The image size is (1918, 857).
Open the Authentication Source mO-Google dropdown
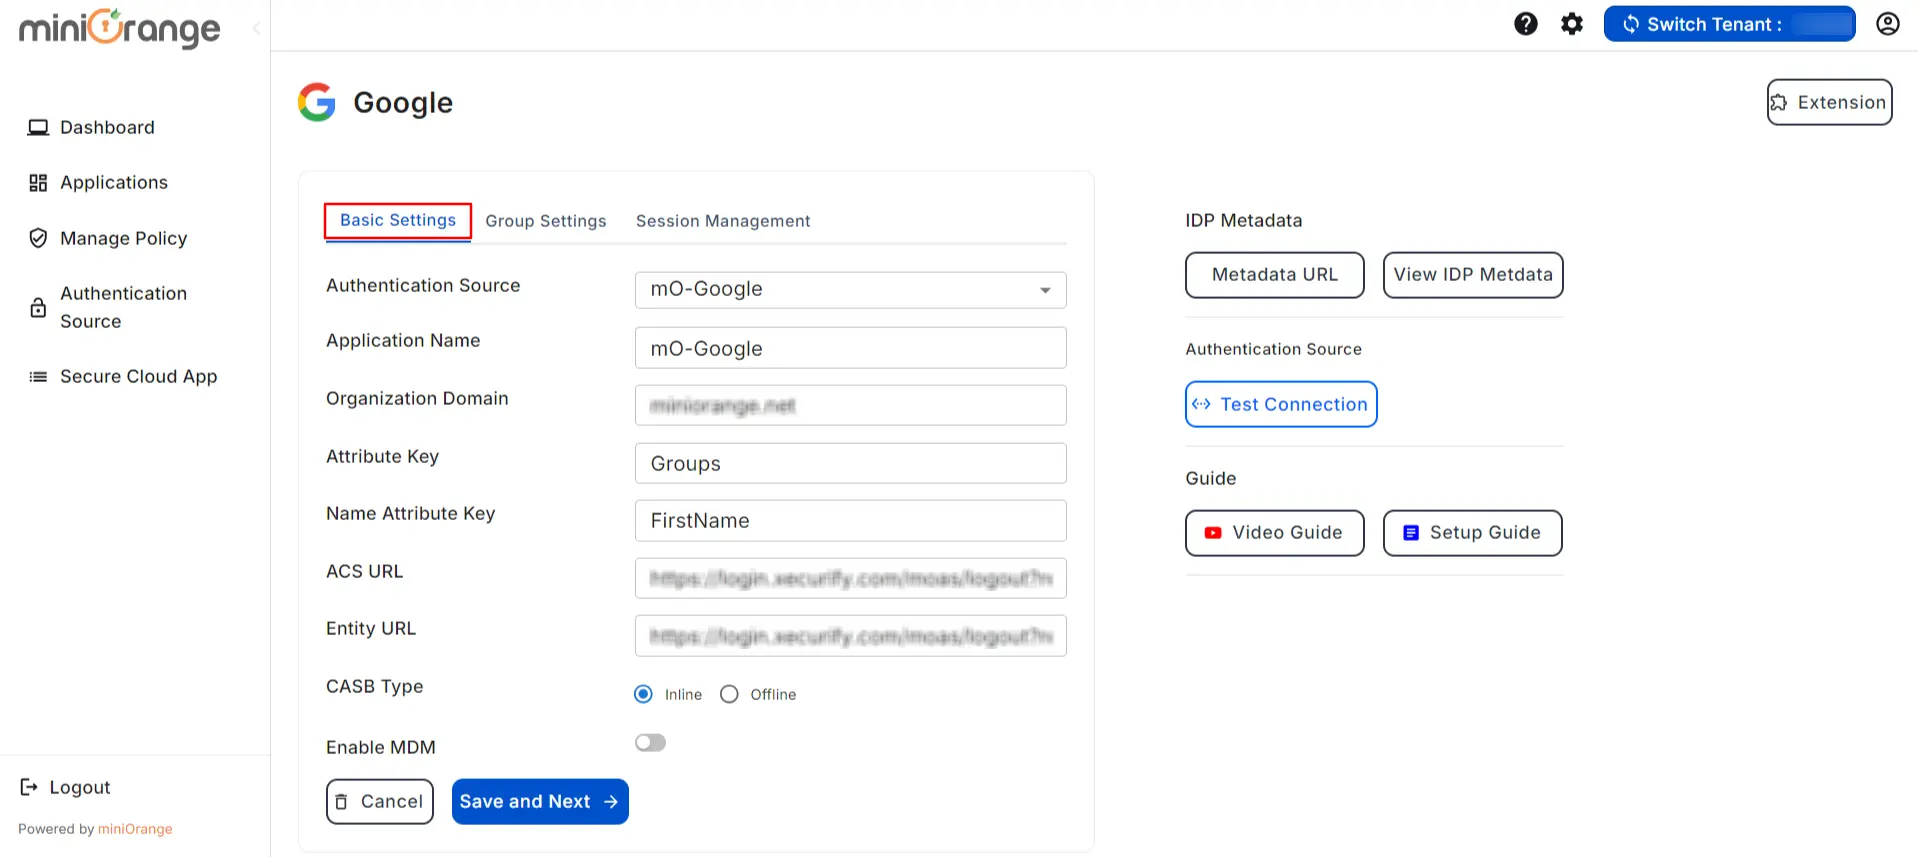[x=851, y=290]
